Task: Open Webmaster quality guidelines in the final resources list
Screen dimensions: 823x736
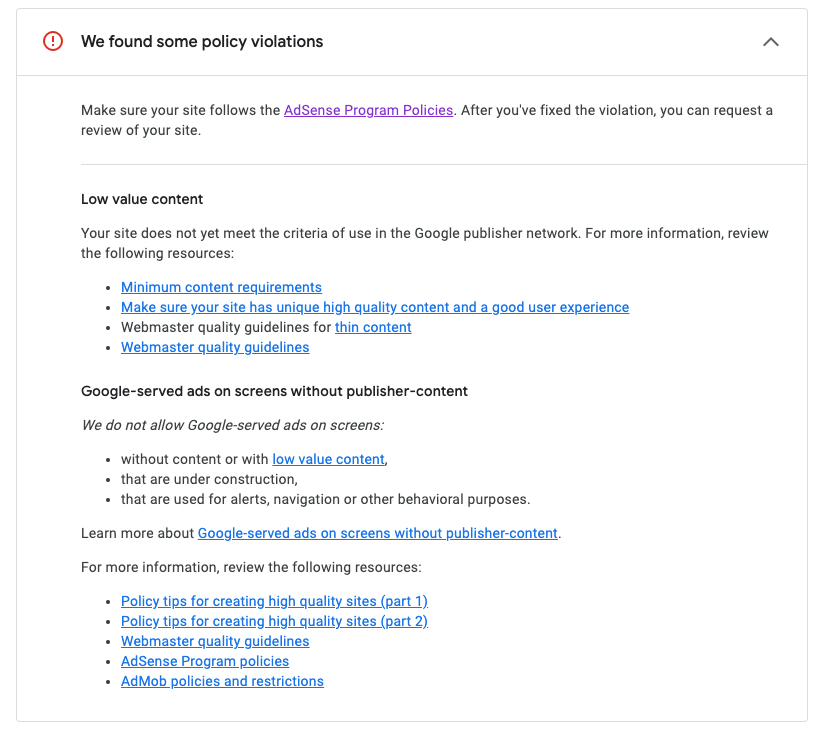Action: [x=215, y=642]
